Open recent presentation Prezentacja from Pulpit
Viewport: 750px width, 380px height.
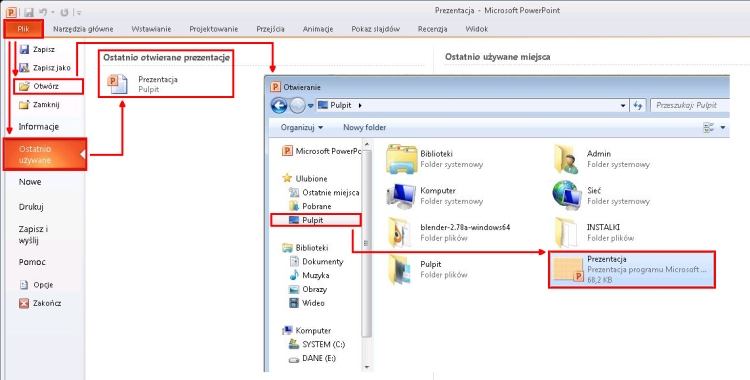point(143,84)
